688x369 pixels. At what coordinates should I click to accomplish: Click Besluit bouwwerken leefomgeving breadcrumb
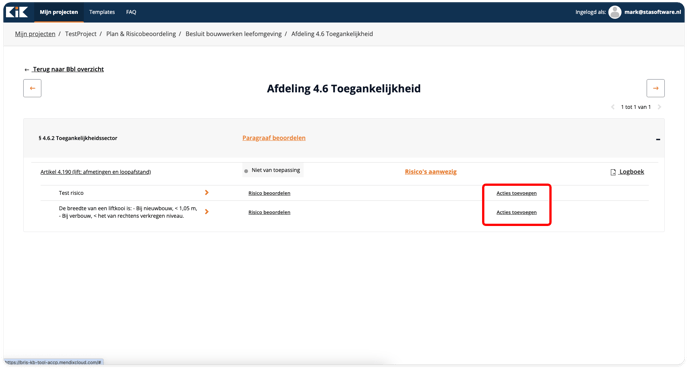tap(233, 34)
